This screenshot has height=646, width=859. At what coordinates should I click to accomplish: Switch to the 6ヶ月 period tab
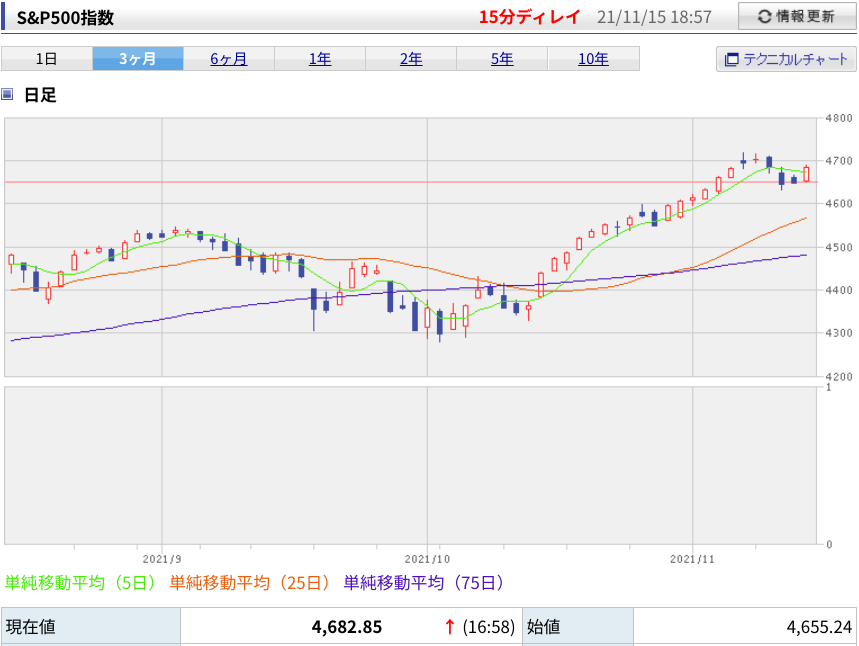click(x=228, y=59)
